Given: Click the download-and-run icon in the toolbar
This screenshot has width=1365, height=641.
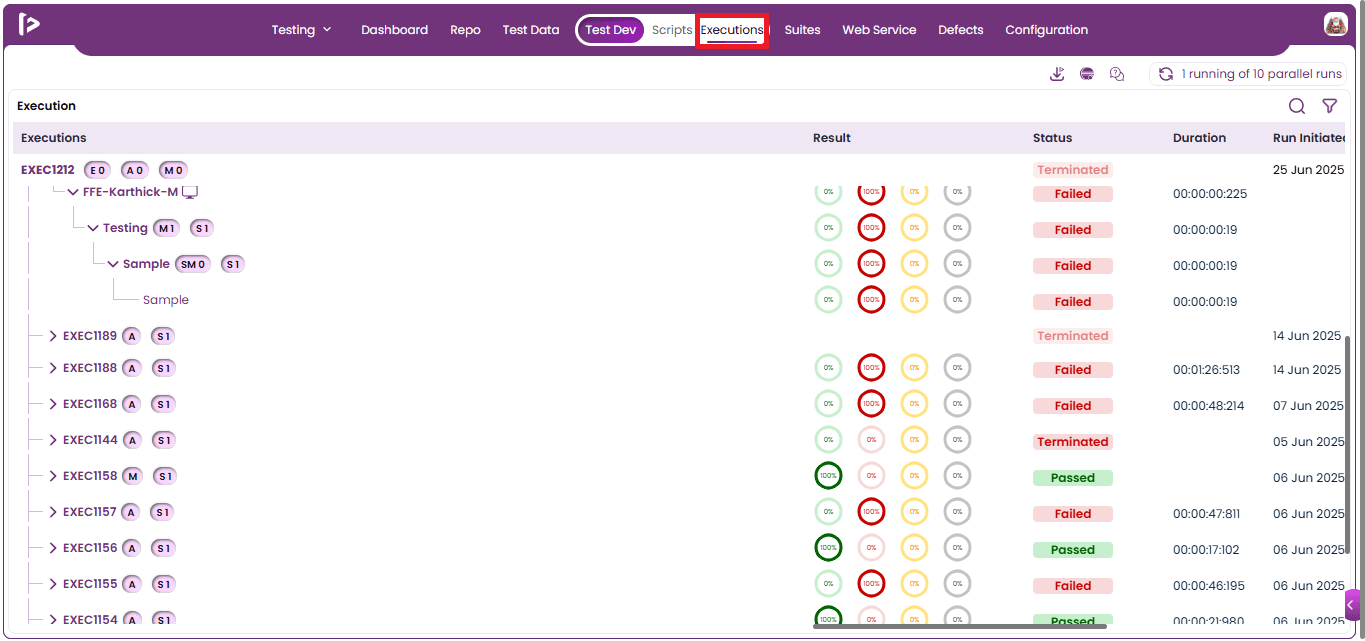Looking at the screenshot, I should (1057, 74).
